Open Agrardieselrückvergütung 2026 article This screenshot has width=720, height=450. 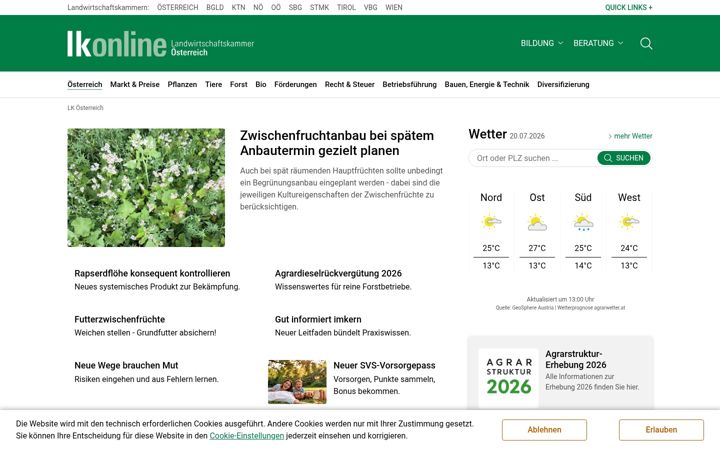[338, 273]
